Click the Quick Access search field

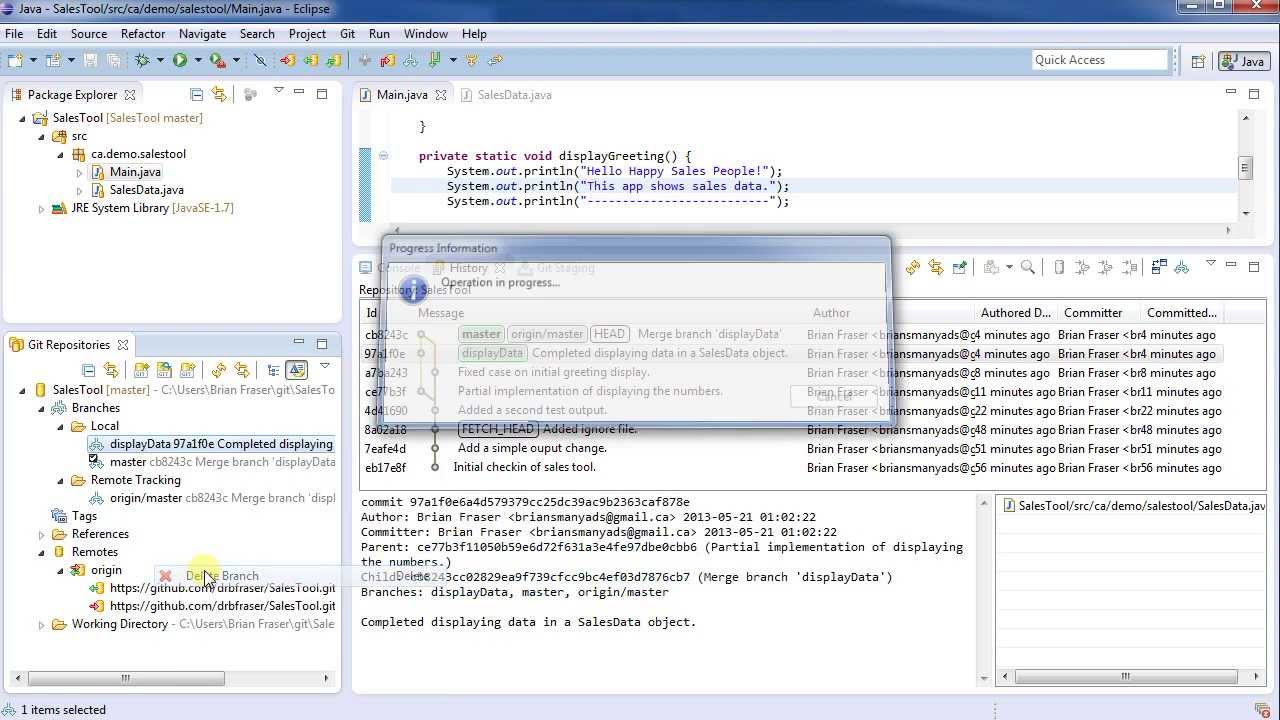[1100, 60]
